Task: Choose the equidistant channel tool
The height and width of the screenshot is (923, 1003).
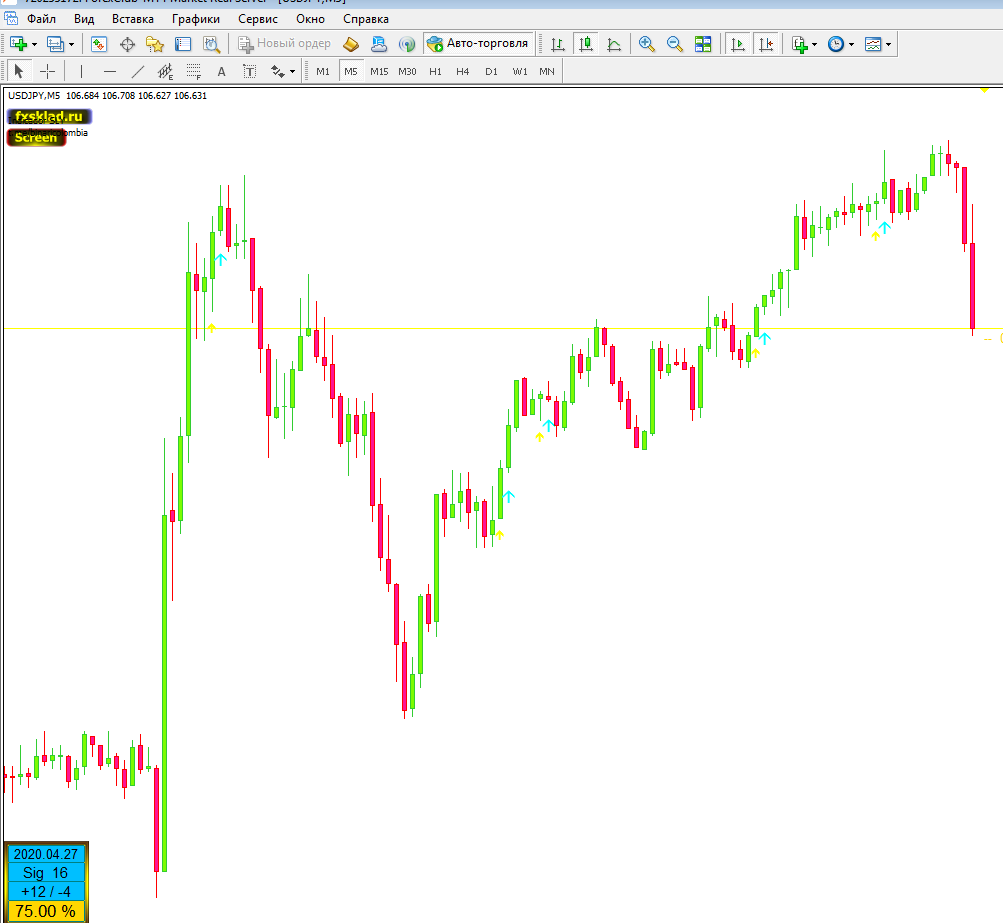Action: click(x=165, y=71)
